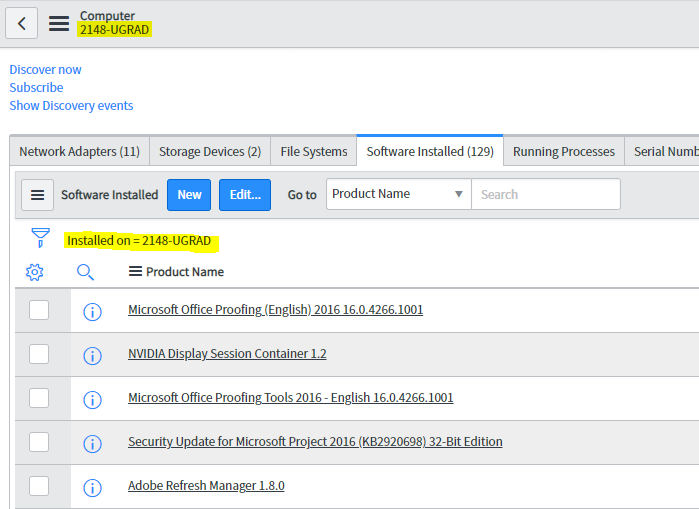Click the back arrow button
Screen dimensions: 699x509
pos(22,22)
